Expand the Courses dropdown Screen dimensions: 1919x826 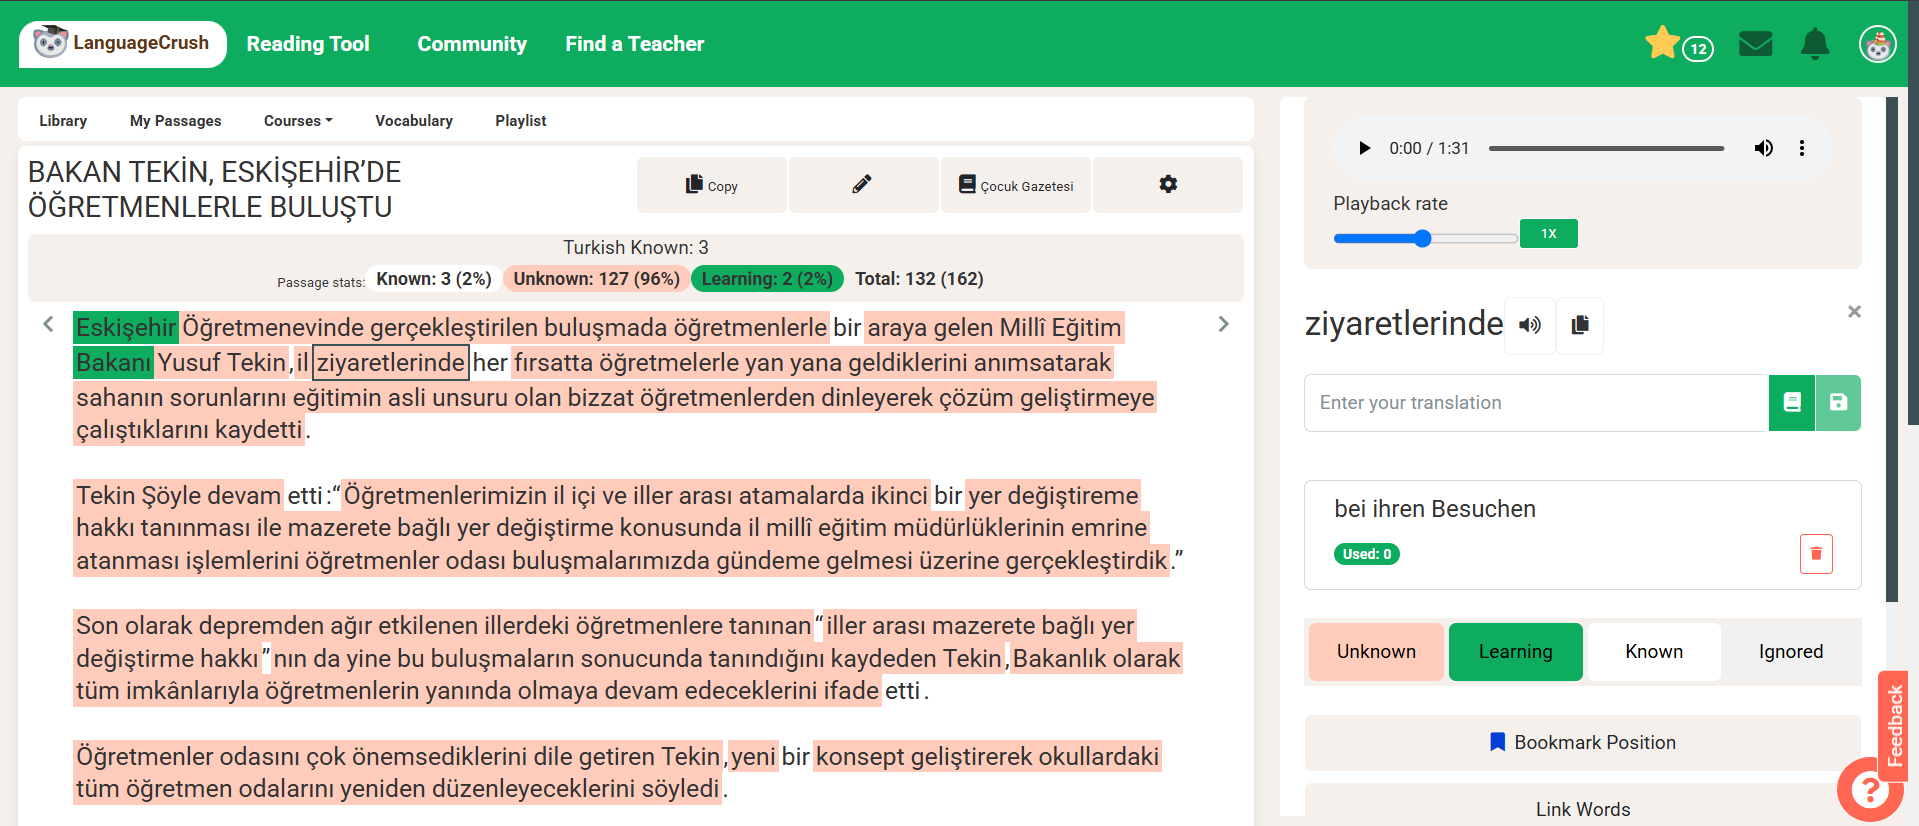pyautogui.click(x=297, y=121)
